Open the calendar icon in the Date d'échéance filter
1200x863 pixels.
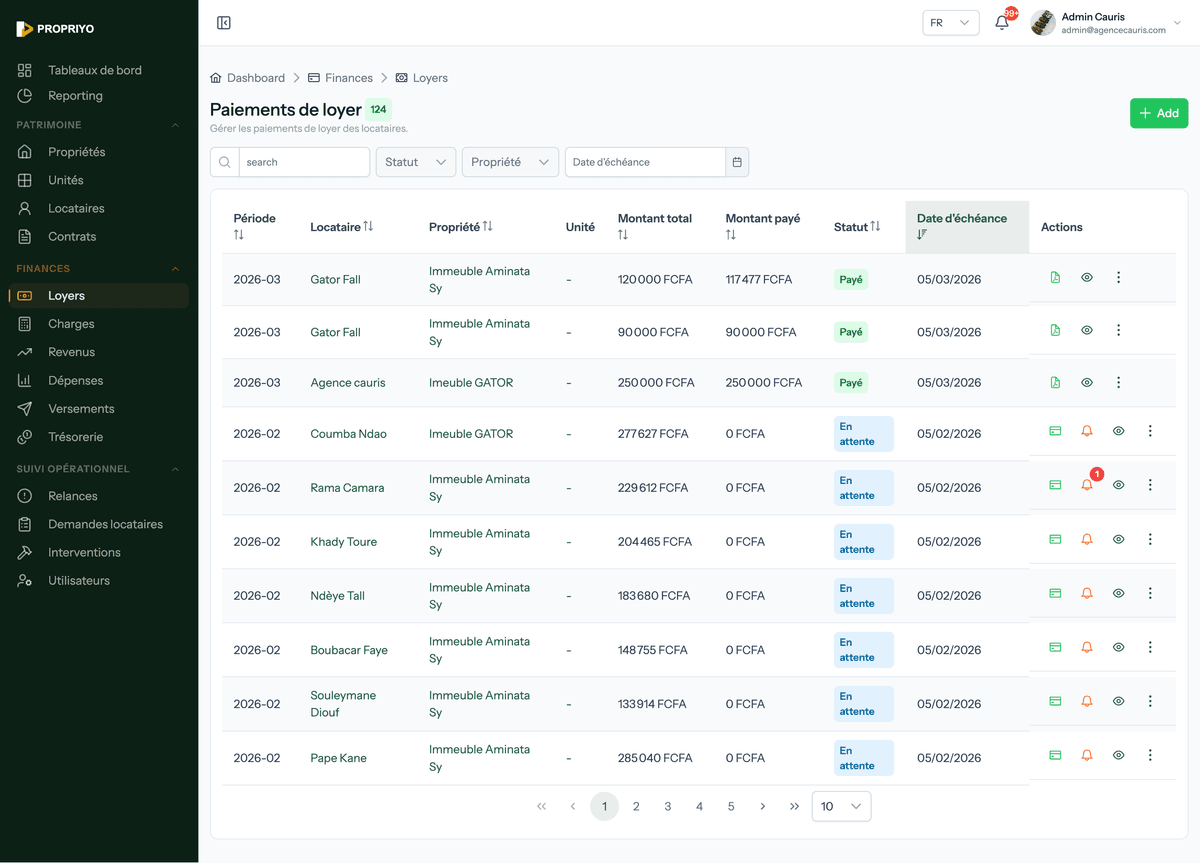[x=737, y=162]
